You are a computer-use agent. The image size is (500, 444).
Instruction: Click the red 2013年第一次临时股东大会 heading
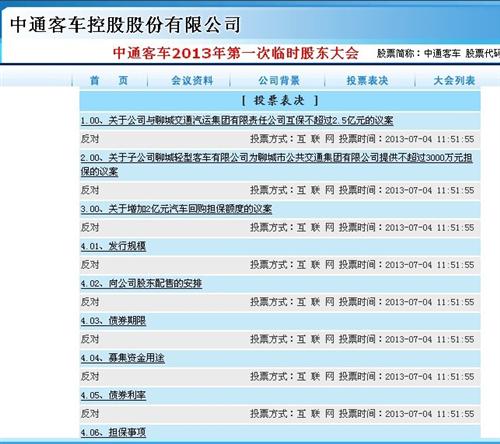[x=236, y=53]
